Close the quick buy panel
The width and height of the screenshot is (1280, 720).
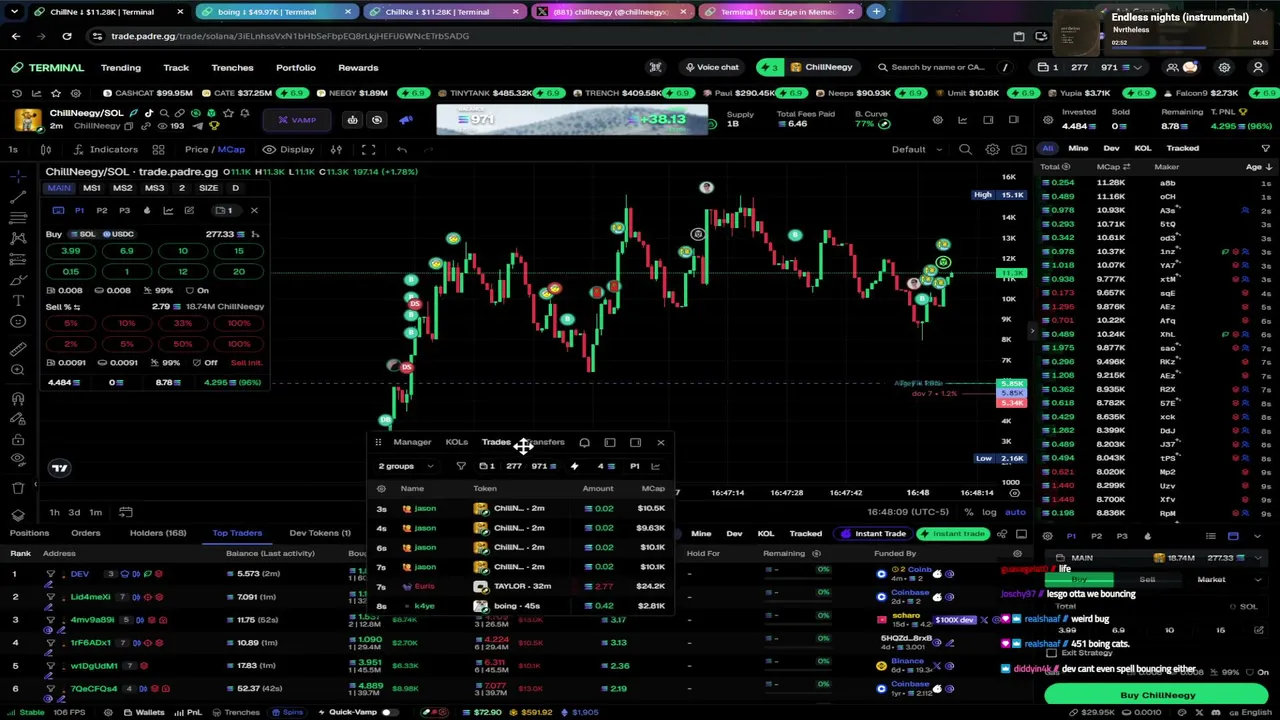pos(254,210)
